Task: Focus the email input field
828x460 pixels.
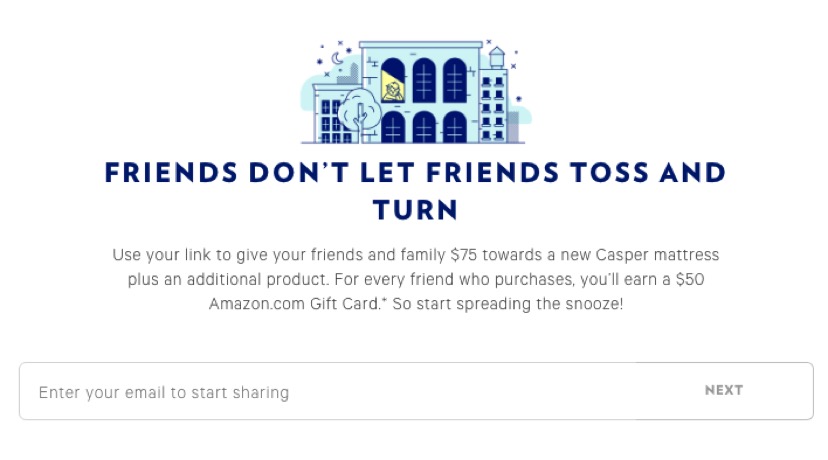Action: [416, 391]
